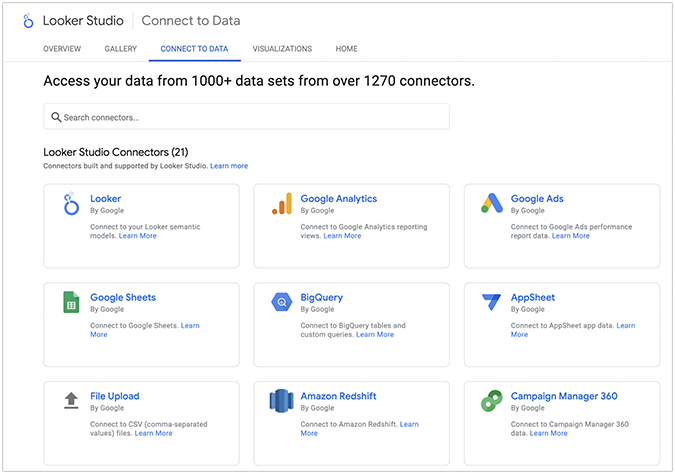Screen dimensions: 675x474
Task: Open the Google Ads connector title
Action: pyautogui.click(x=537, y=198)
